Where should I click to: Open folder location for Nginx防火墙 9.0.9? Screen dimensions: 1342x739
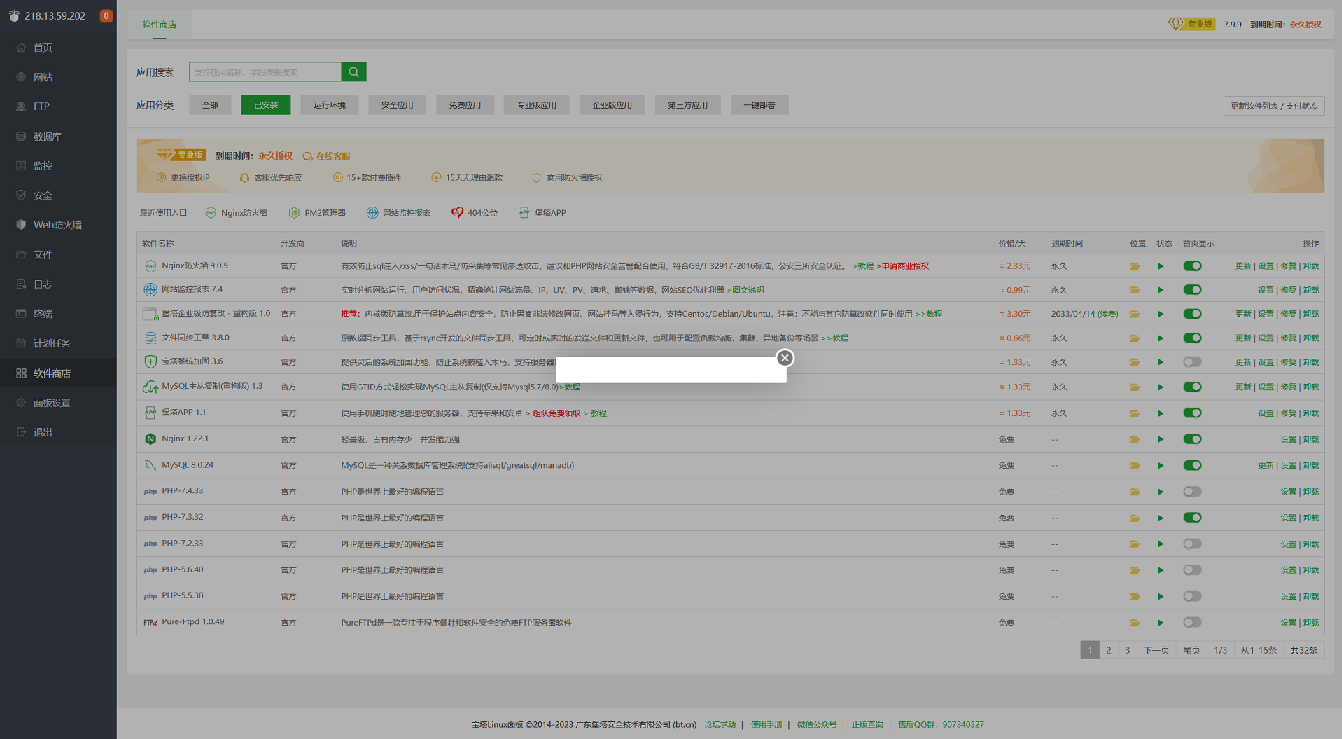coord(1135,266)
